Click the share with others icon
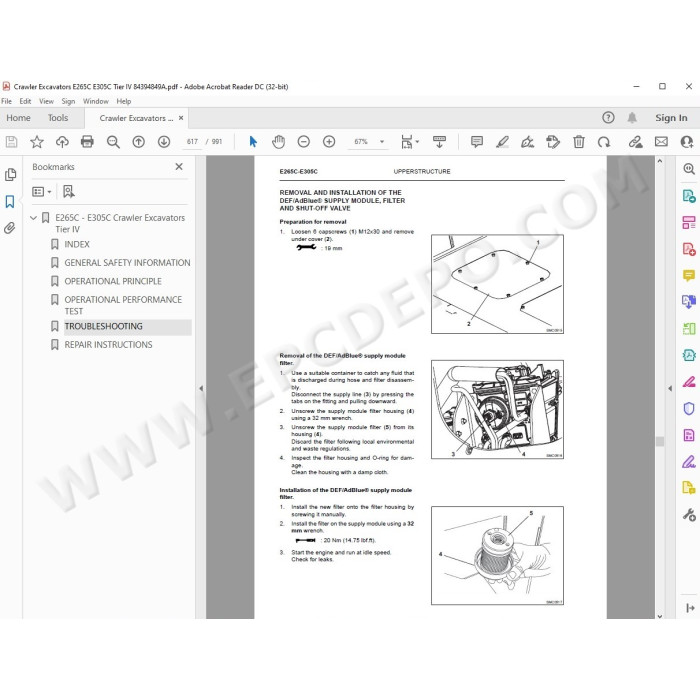This screenshot has height=700, width=700. click(687, 142)
